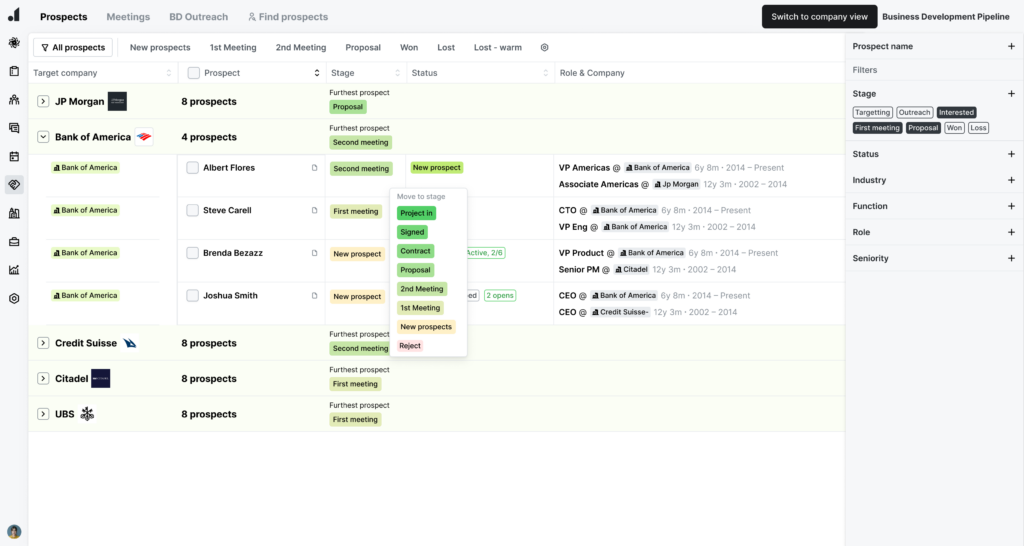The image size is (1024, 546).
Task: Click the Credit Suisse sails logo
Action: (130, 343)
